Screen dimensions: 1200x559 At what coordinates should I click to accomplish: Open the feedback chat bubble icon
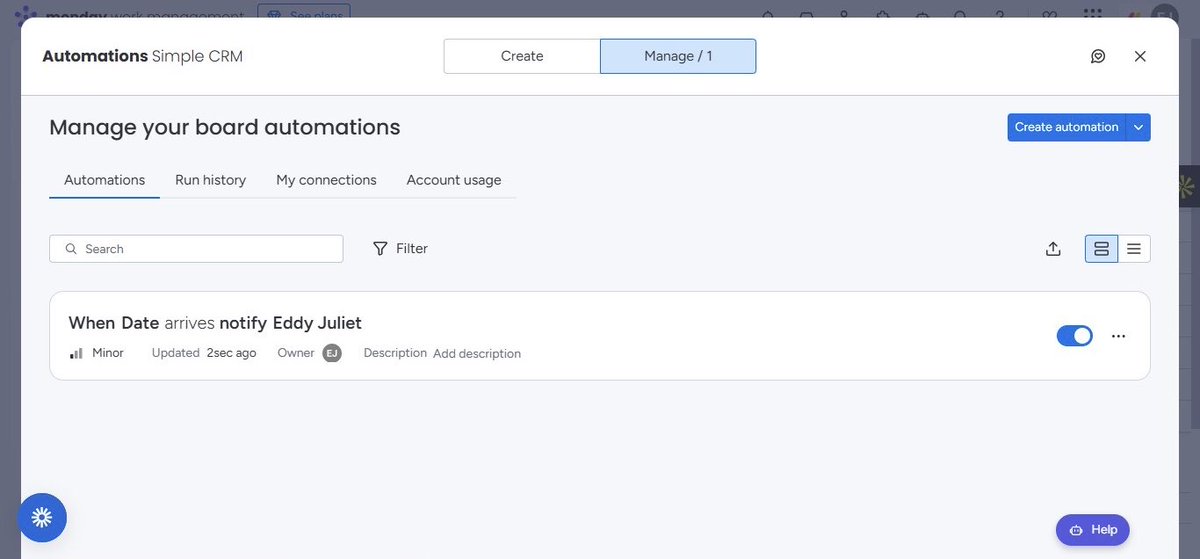click(x=1098, y=56)
